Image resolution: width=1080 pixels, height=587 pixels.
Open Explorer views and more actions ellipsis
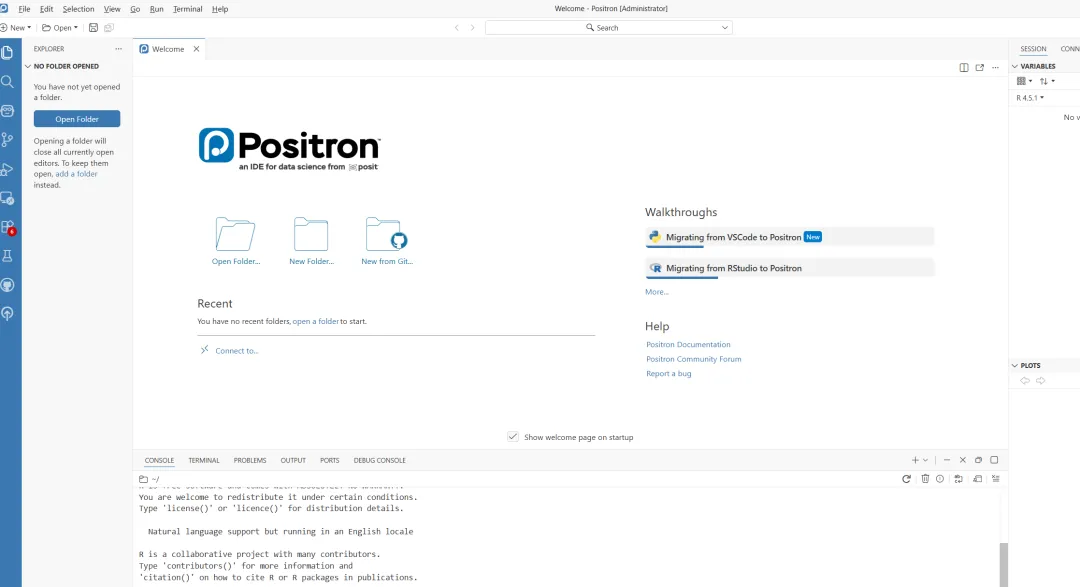click(x=118, y=49)
